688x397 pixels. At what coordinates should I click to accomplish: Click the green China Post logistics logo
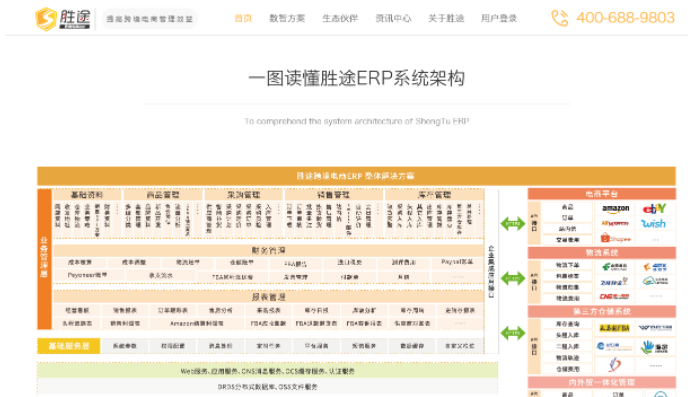coord(614,267)
